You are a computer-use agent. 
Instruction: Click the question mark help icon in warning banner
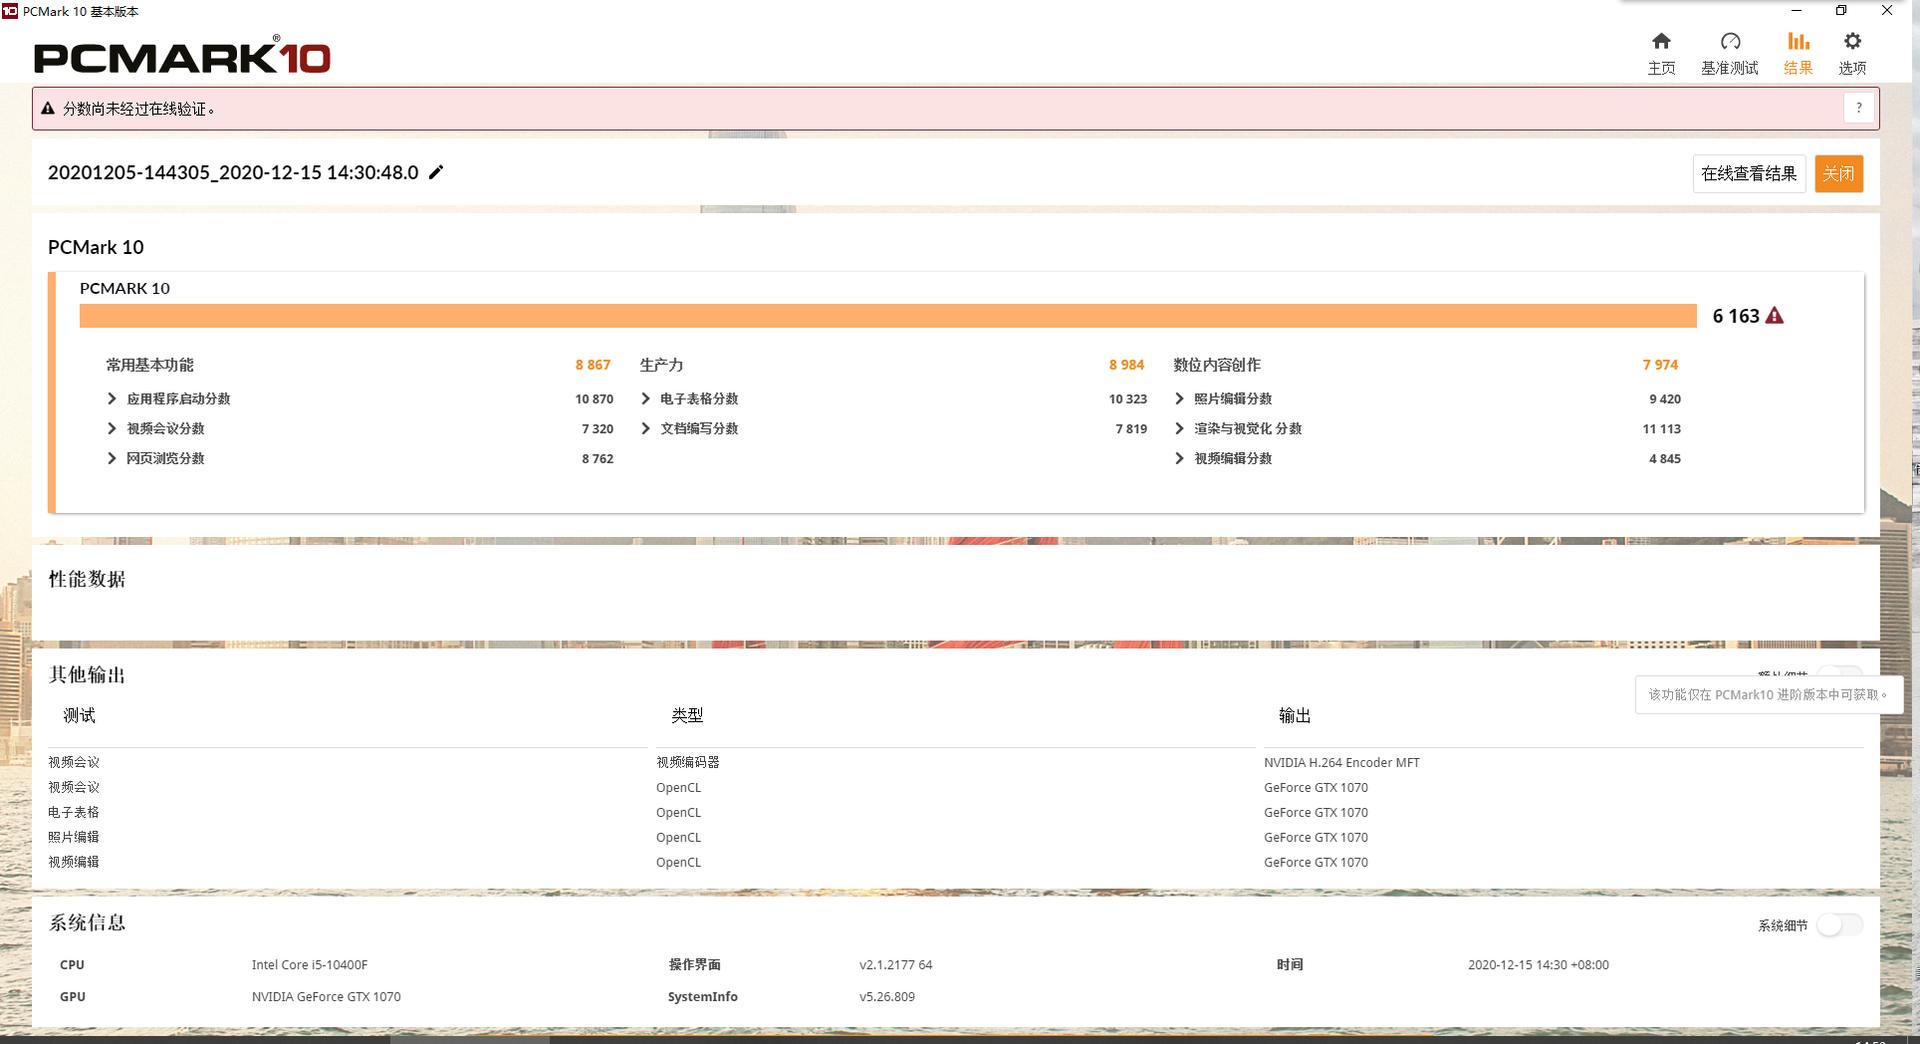click(1858, 108)
